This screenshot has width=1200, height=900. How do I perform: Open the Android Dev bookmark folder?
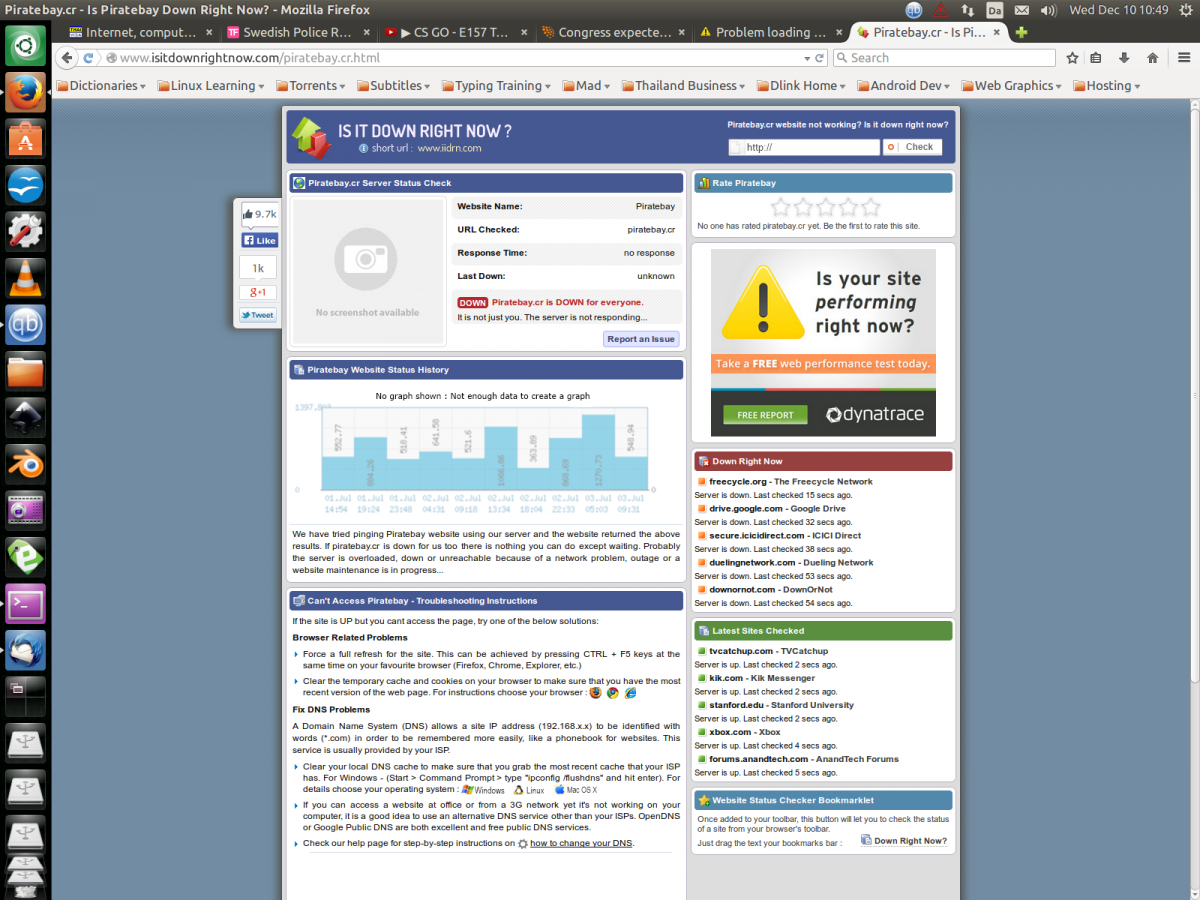click(904, 86)
